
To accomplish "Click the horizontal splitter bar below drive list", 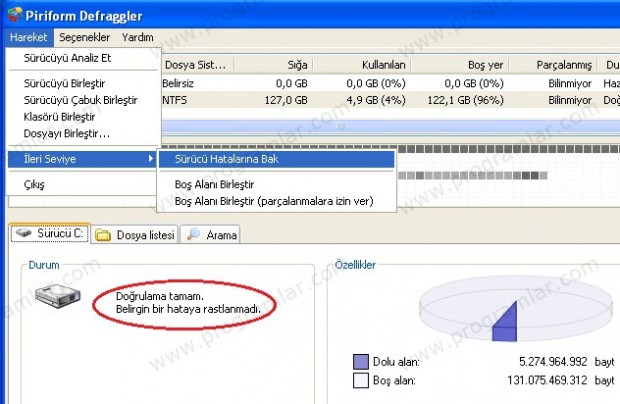I will (x=391, y=126).
